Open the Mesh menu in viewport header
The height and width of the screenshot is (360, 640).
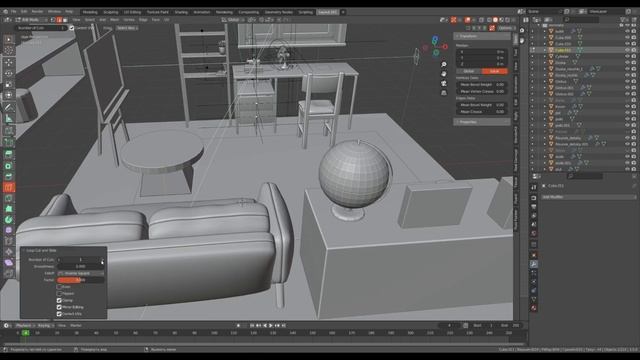pos(115,20)
